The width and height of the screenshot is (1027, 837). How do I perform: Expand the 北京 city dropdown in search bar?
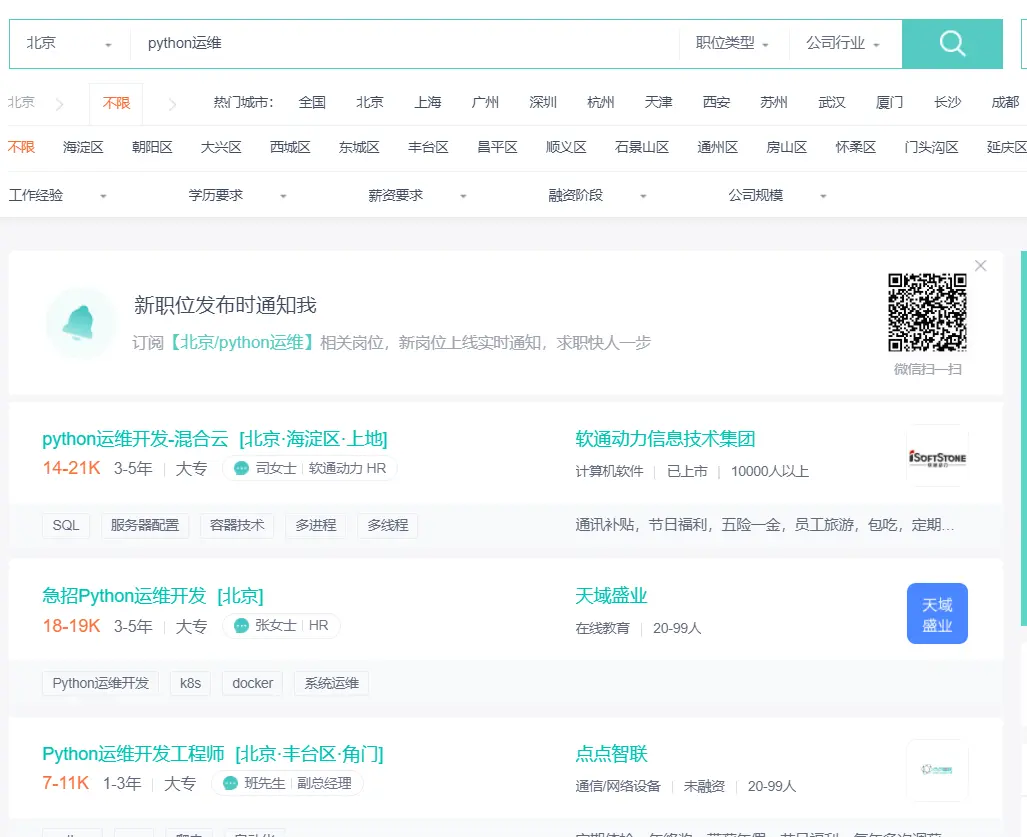tap(69, 44)
